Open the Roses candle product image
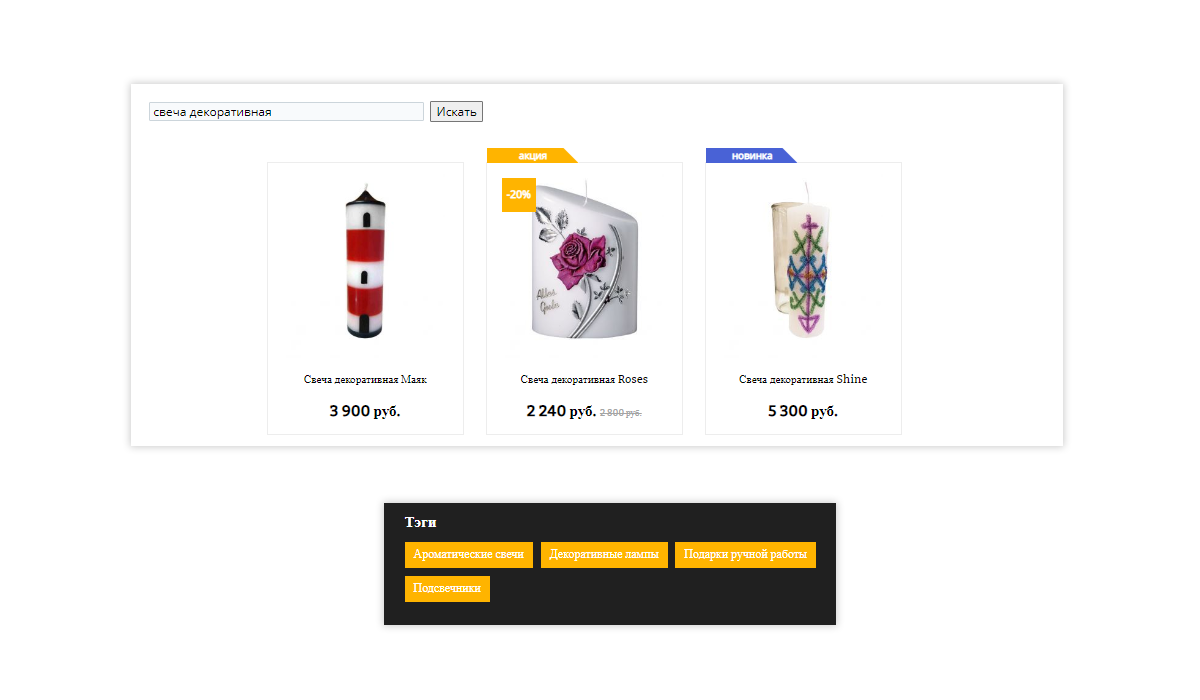The height and width of the screenshot is (700, 1200). pos(584,260)
